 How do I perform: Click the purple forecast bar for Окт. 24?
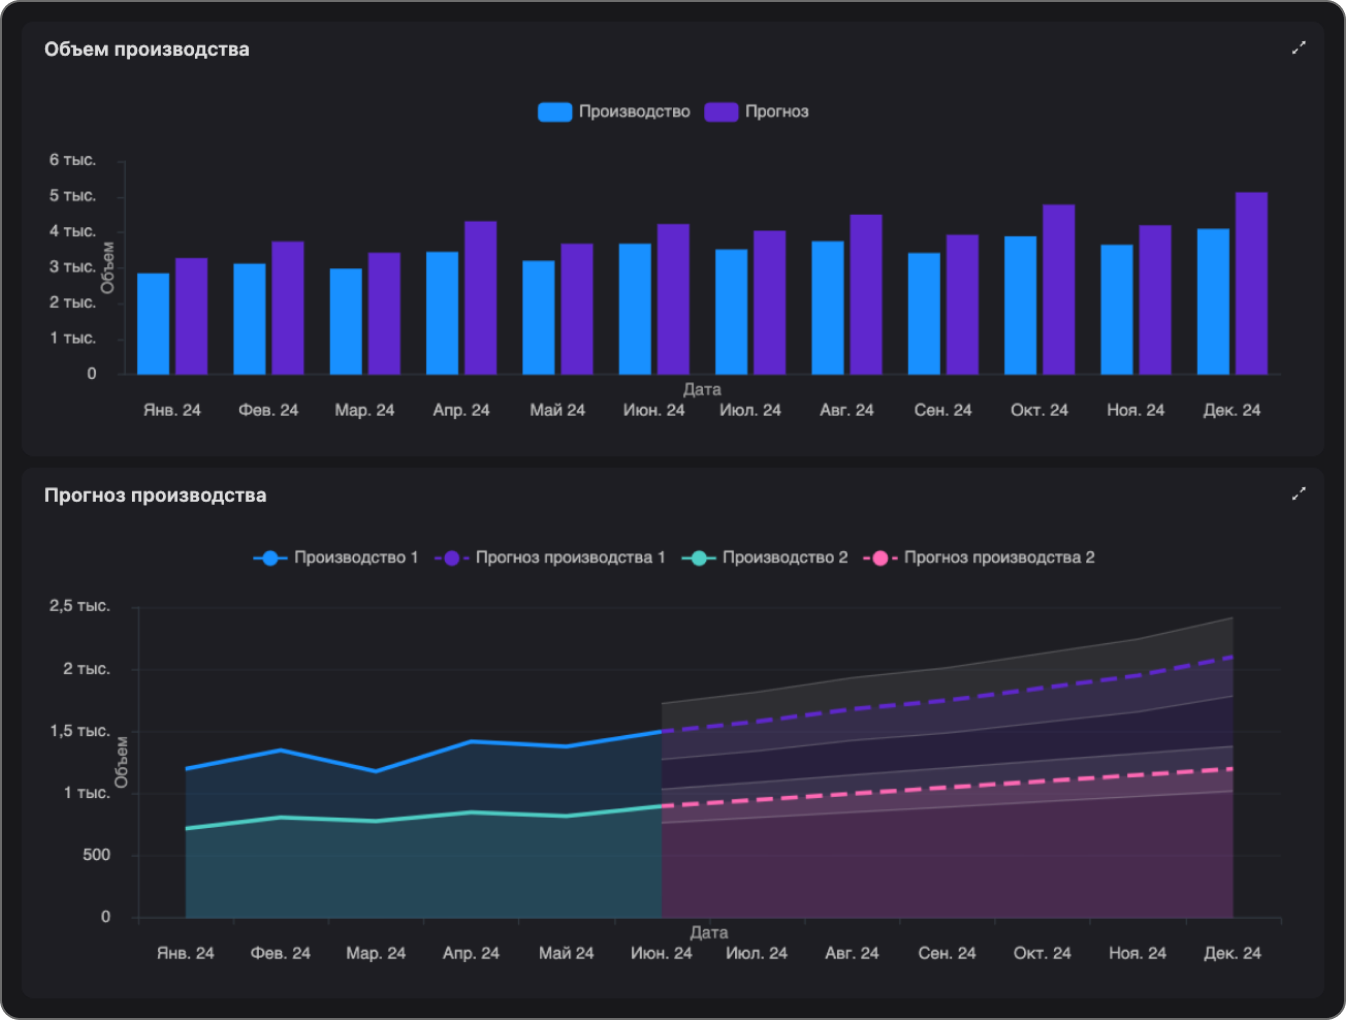1058,290
